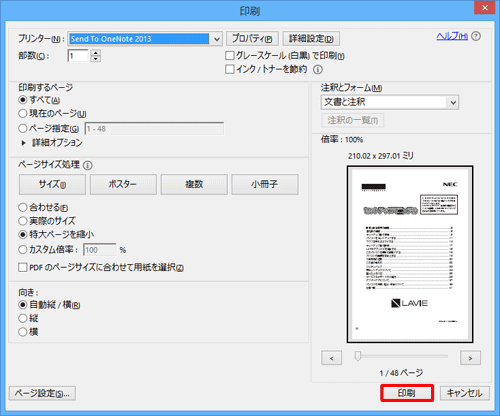Enable グレースケール (白黒) で印刷 checkbox
The width and height of the screenshot is (500, 416).
(x=230, y=55)
